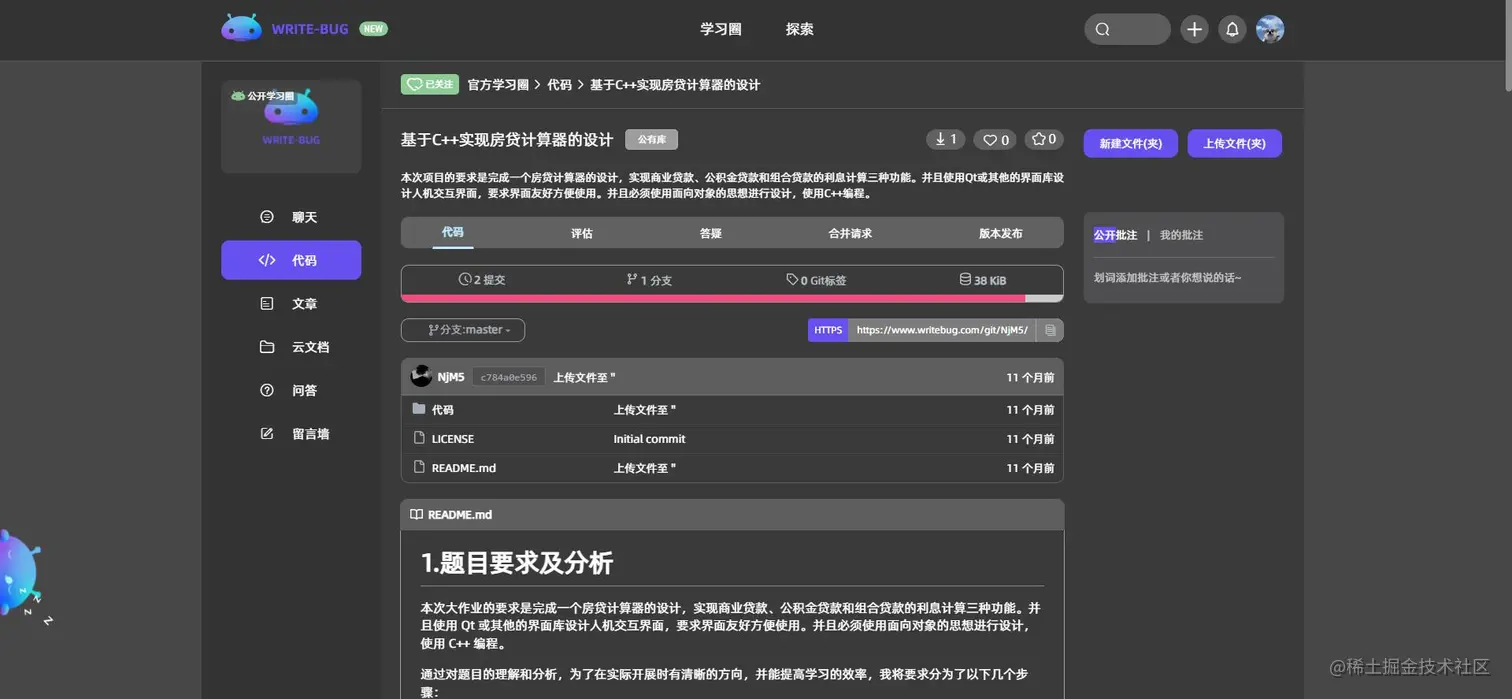The height and width of the screenshot is (699, 1512).
Task: Click the 公开学习圈 circle card
Action: pyautogui.click(x=291, y=126)
